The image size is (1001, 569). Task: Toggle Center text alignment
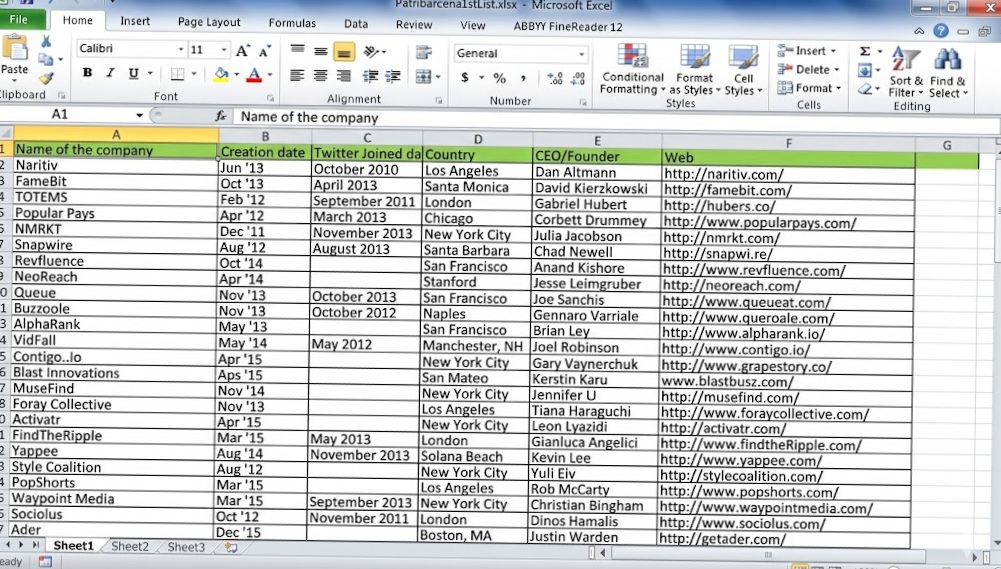320,76
